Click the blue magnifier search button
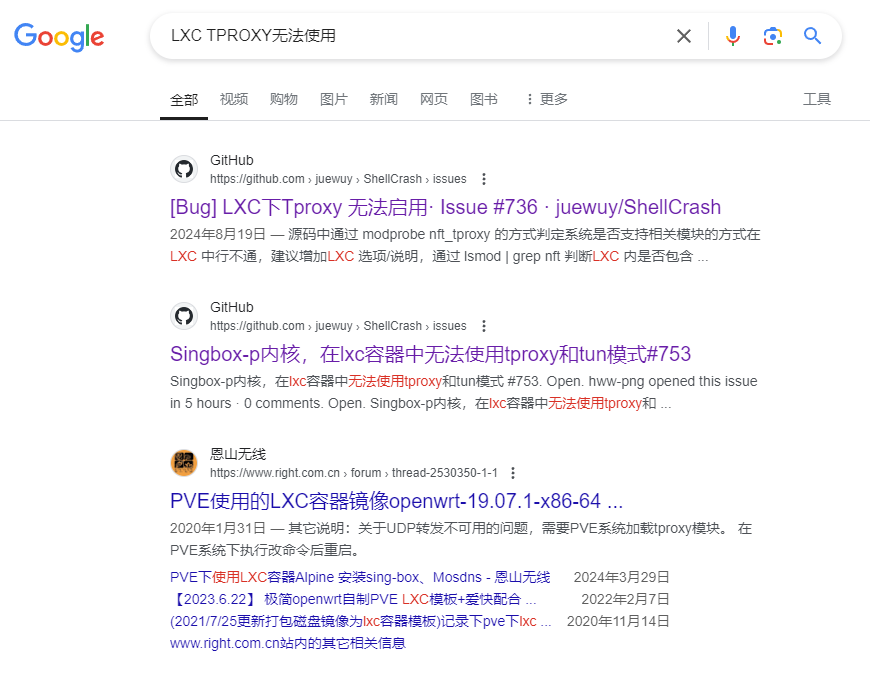Viewport: 870px width, 688px height. (812, 36)
